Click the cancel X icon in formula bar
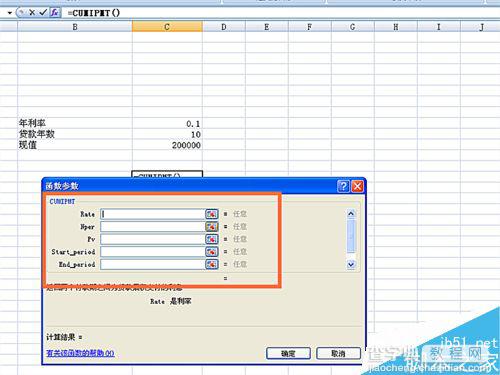 click(32, 13)
